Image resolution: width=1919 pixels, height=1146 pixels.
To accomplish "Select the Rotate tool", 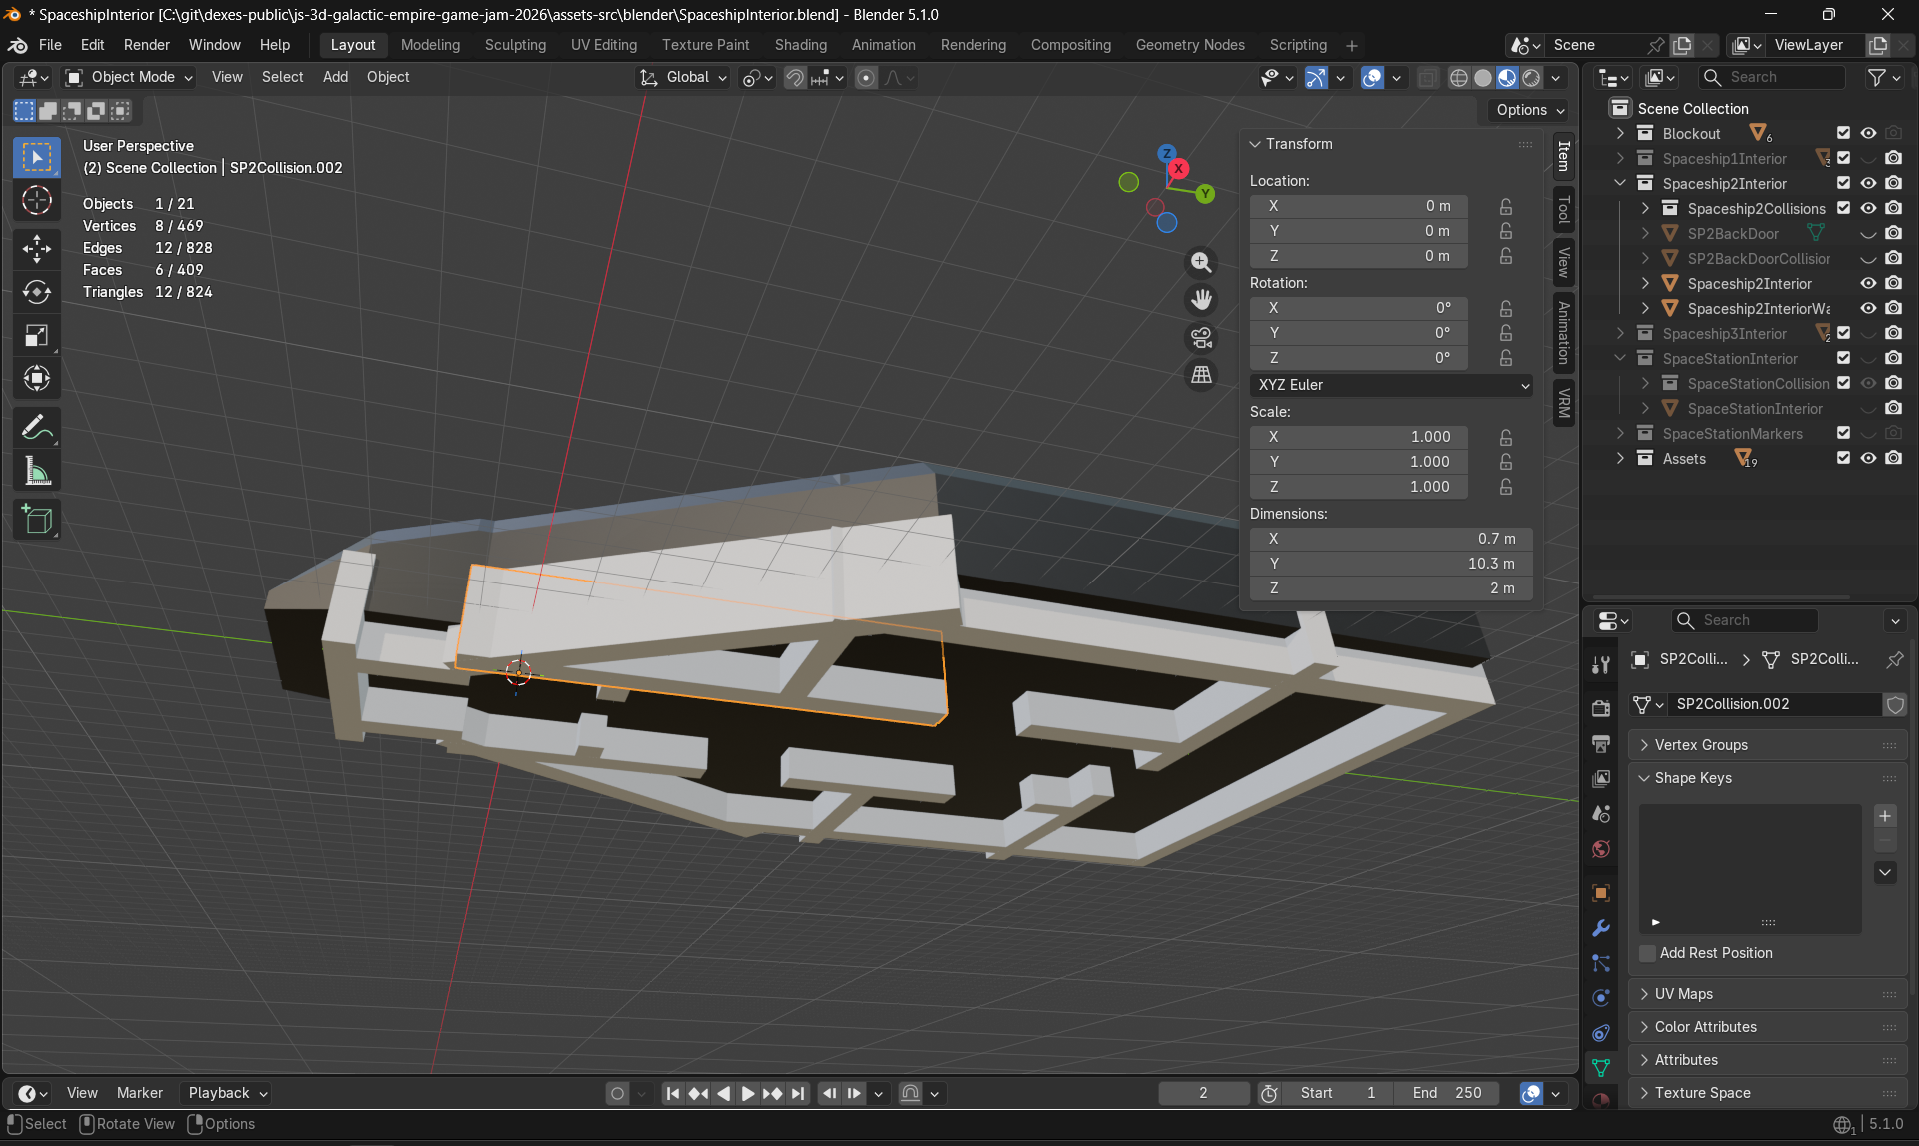I will (36, 292).
